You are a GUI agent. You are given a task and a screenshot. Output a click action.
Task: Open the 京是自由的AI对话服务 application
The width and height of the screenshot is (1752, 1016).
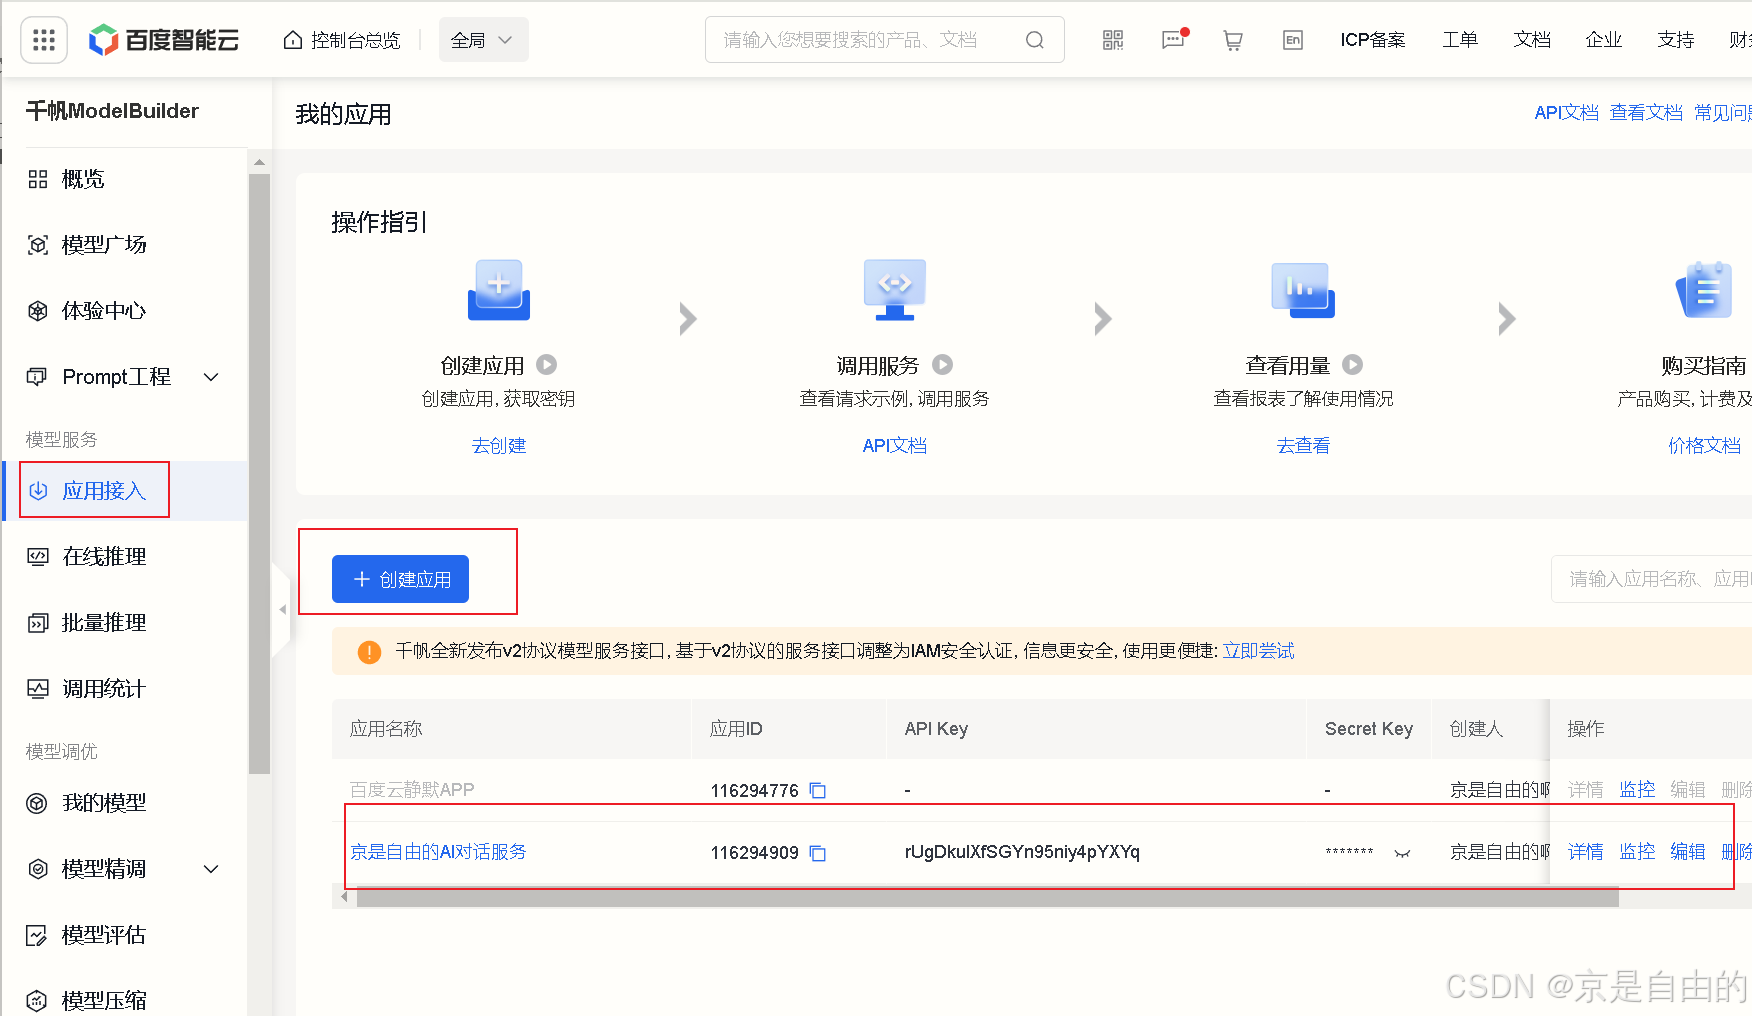(x=438, y=852)
